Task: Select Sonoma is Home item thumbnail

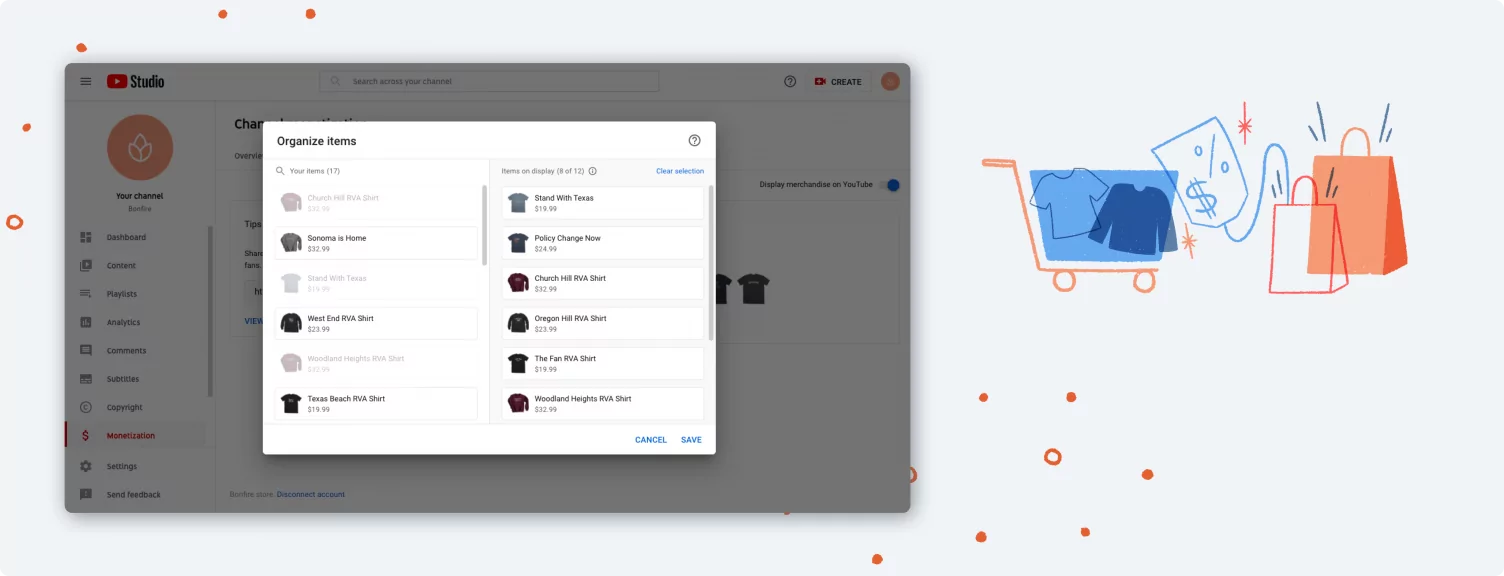Action: (291, 242)
